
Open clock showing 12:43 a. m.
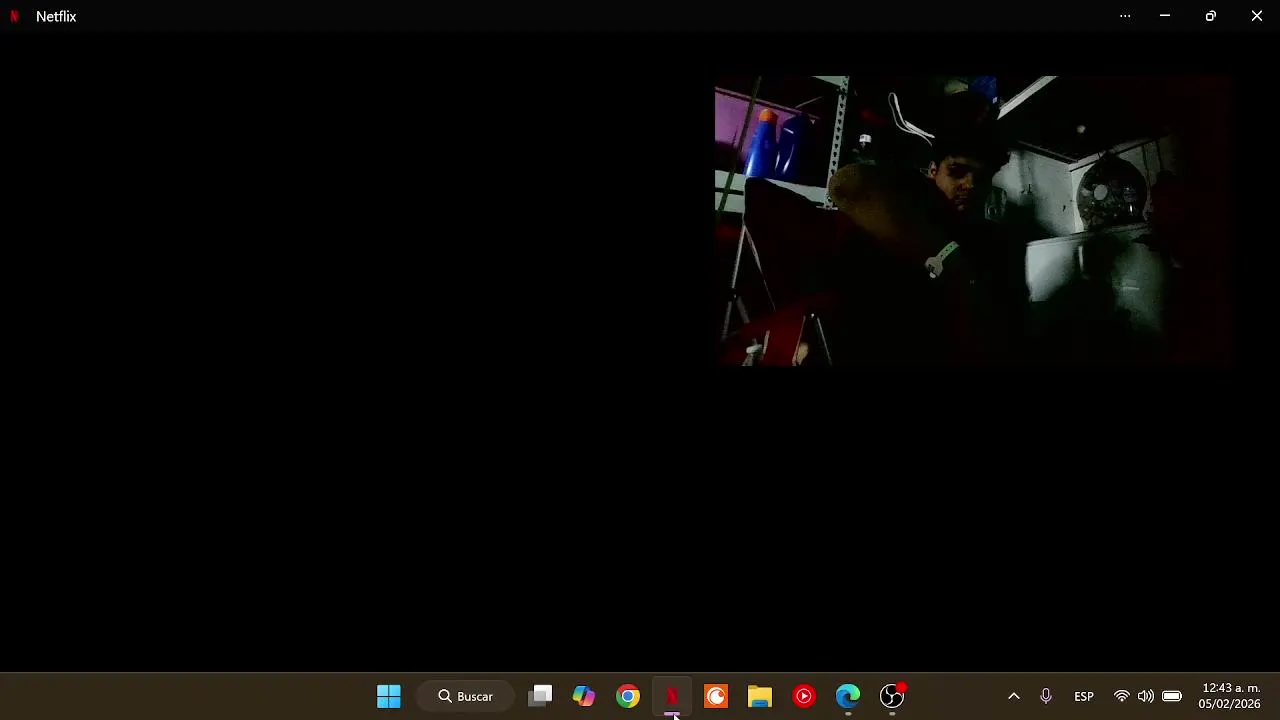[1230, 696]
